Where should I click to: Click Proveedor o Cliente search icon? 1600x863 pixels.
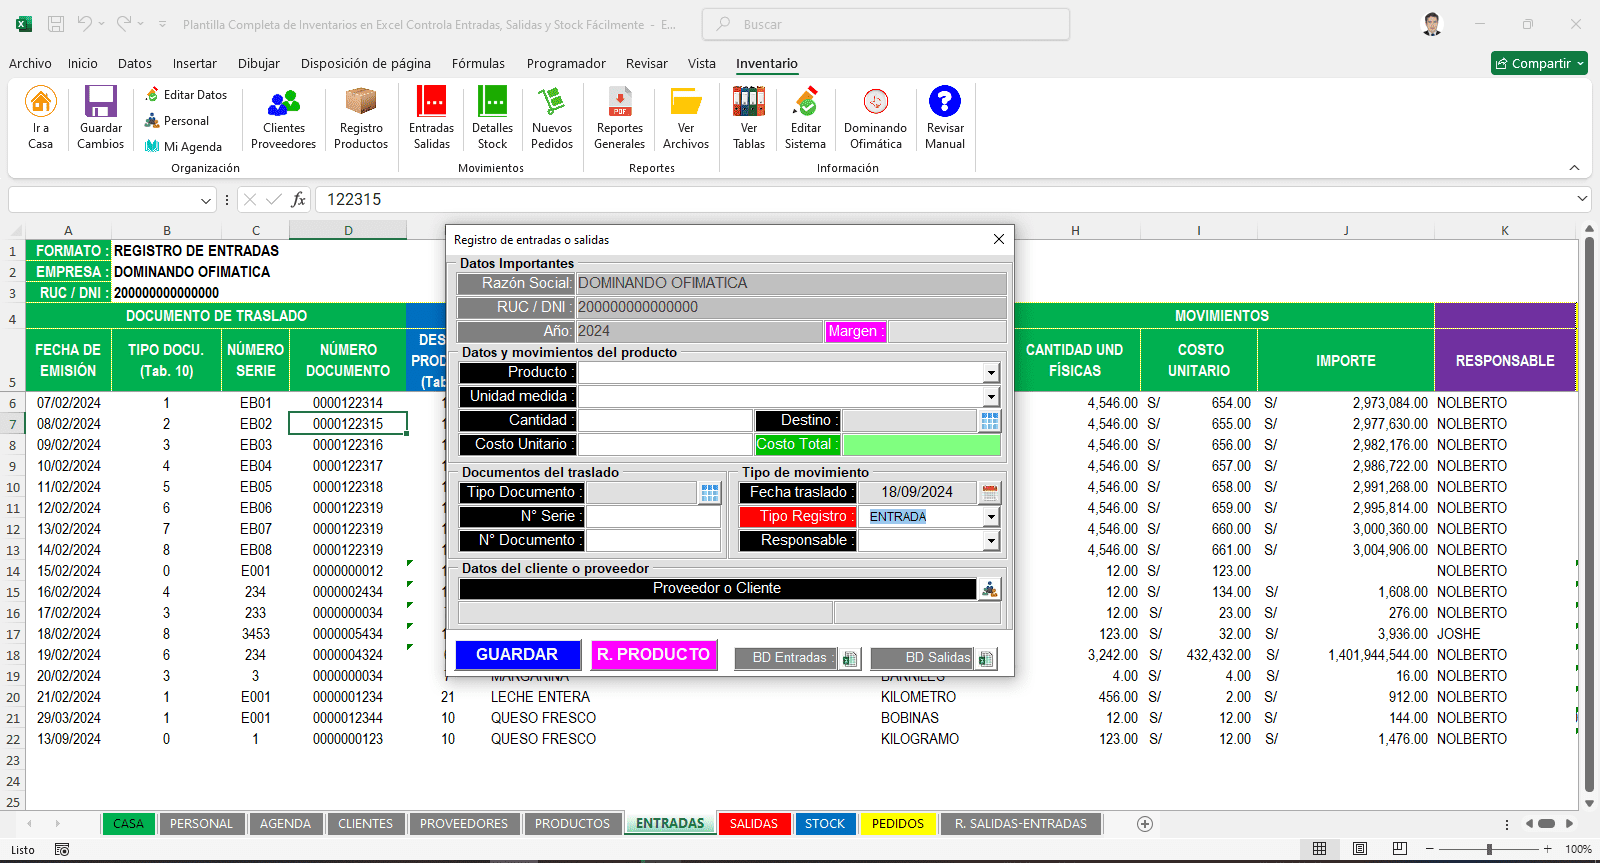pyautogui.click(x=989, y=589)
